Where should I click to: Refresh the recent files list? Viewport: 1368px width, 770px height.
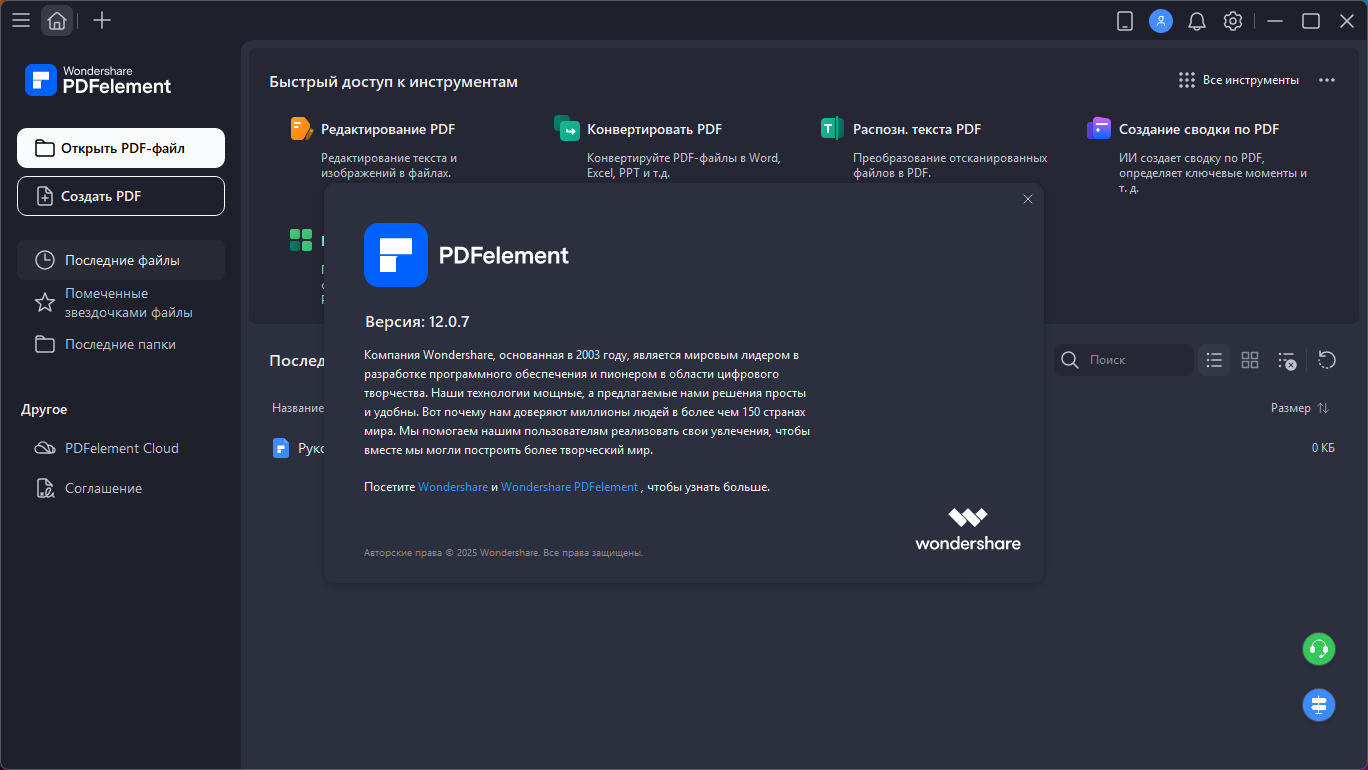pyautogui.click(x=1327, y=360)
